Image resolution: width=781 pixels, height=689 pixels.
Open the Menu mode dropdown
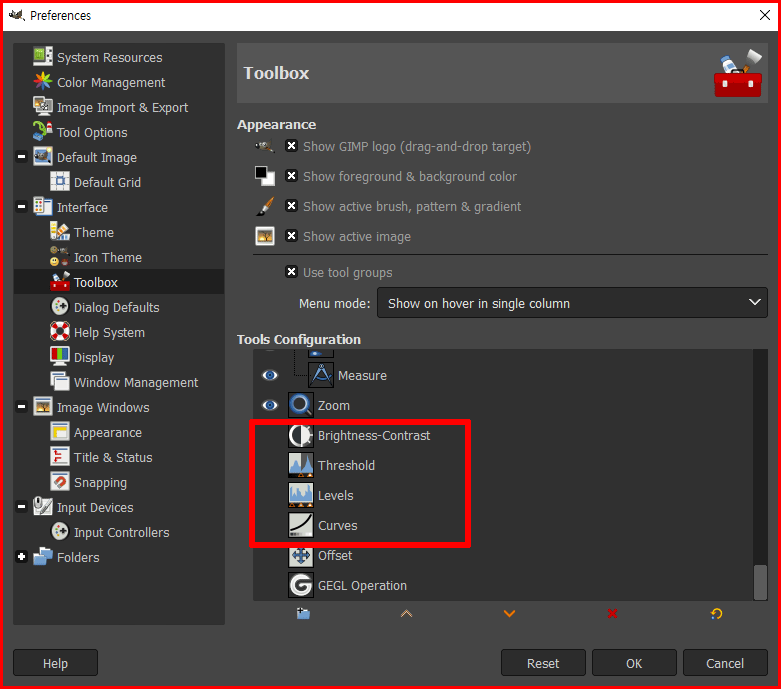tap(572, 302)
